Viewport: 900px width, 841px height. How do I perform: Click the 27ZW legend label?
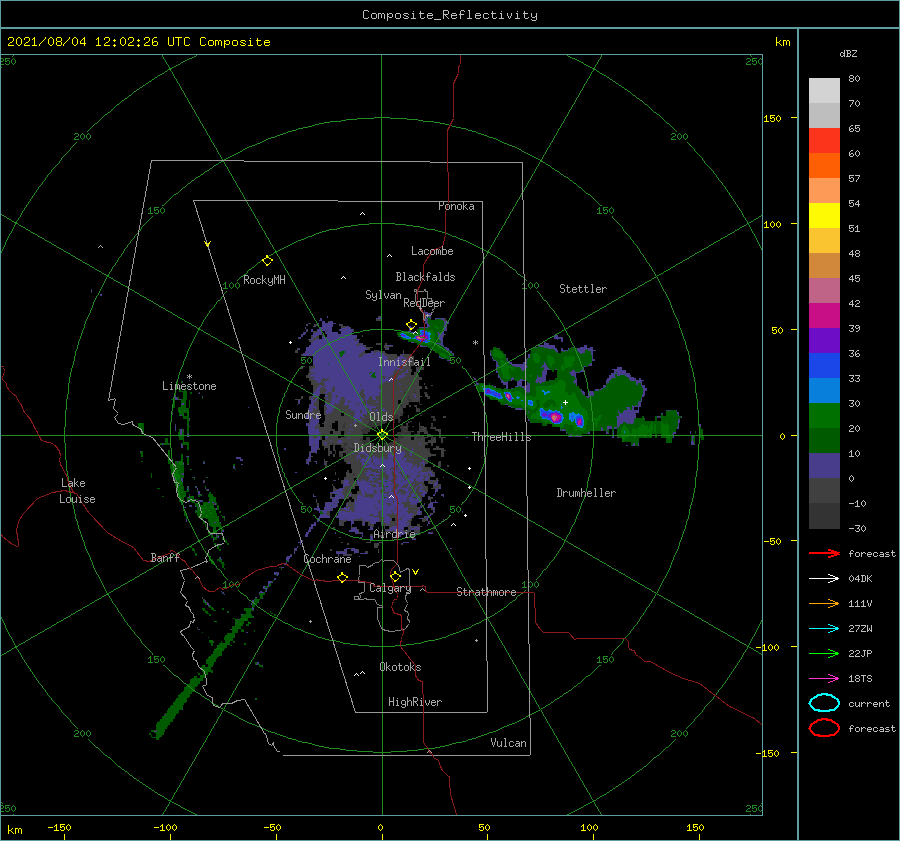click(x=860, y=629)
